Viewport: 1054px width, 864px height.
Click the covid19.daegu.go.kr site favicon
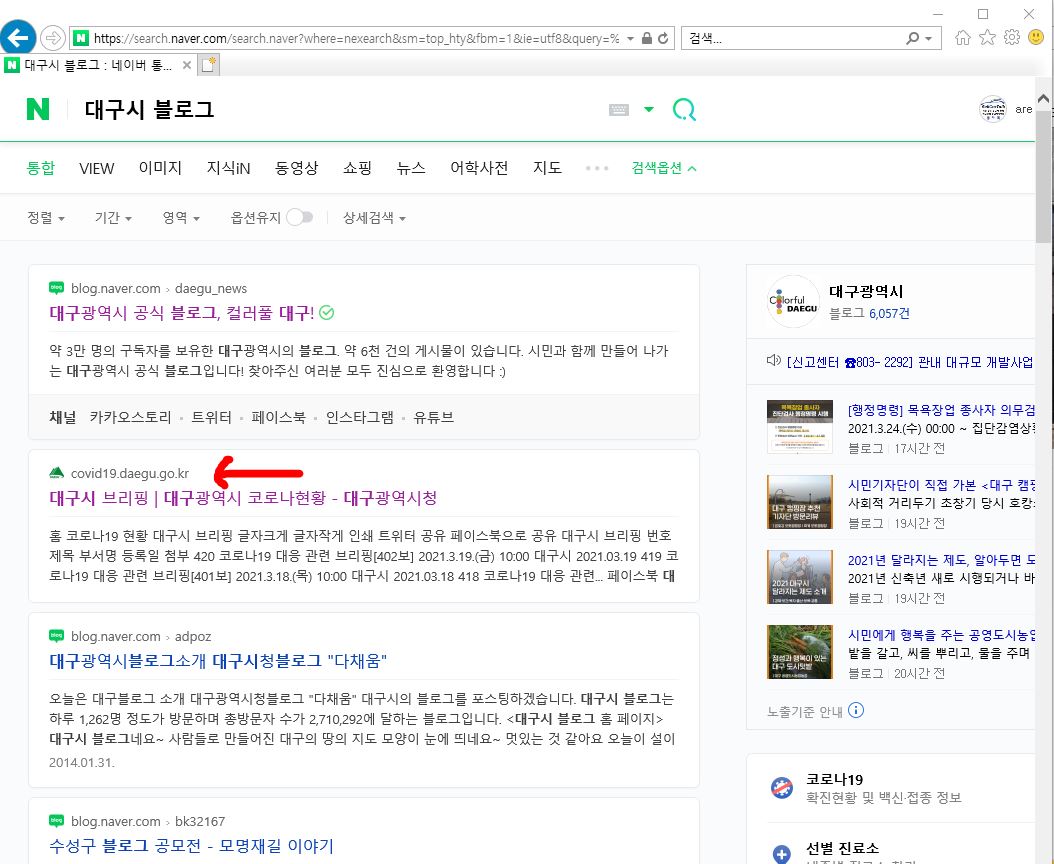[56, 473]
